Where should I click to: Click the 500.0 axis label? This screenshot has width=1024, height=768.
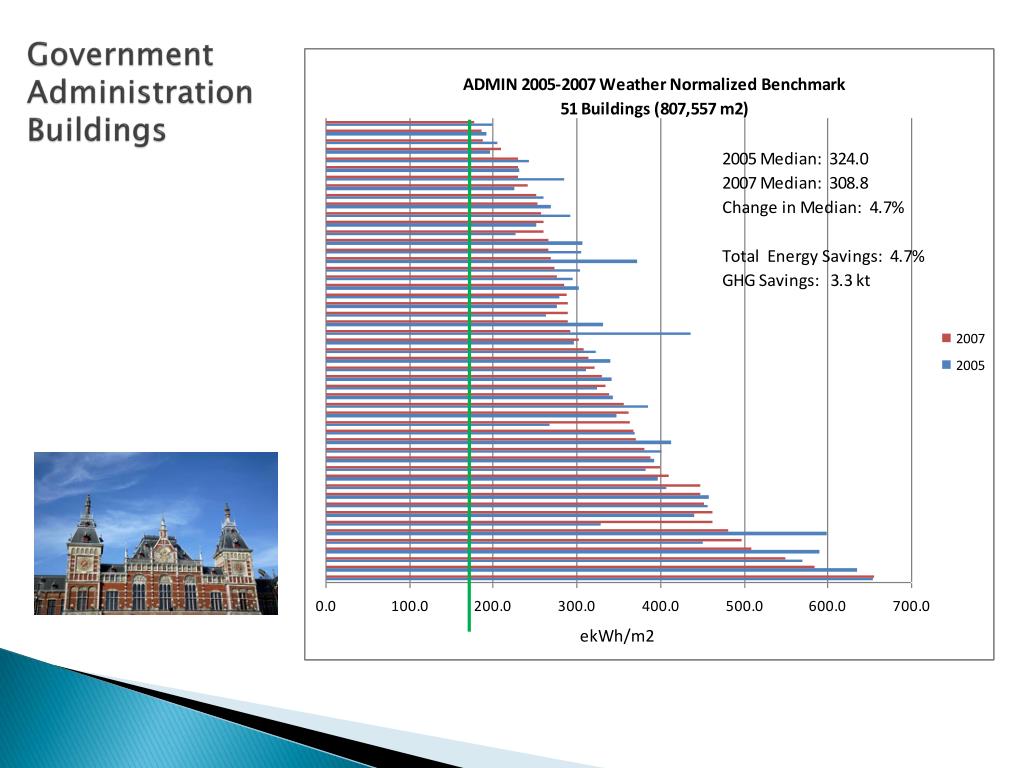tap(744, 606)
